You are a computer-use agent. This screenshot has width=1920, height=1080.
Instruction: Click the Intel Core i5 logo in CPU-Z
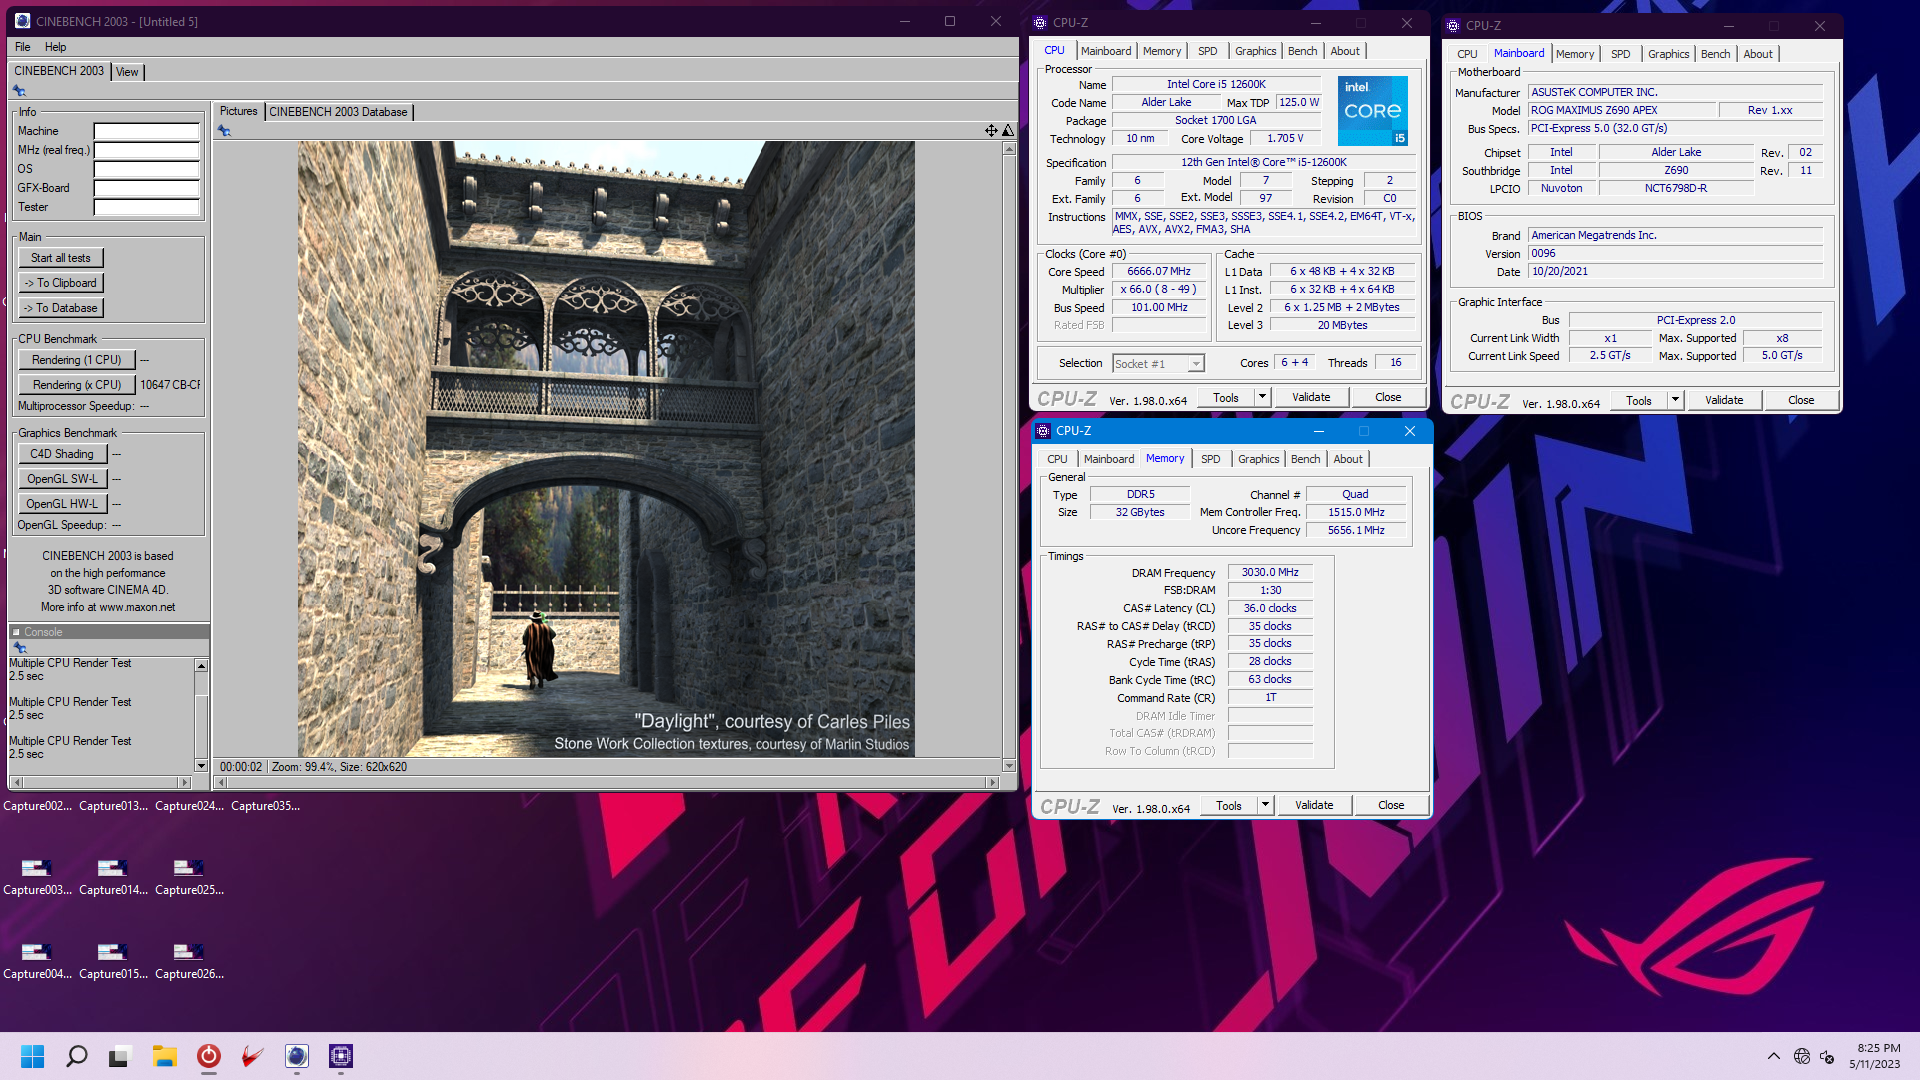(1373, 111)
